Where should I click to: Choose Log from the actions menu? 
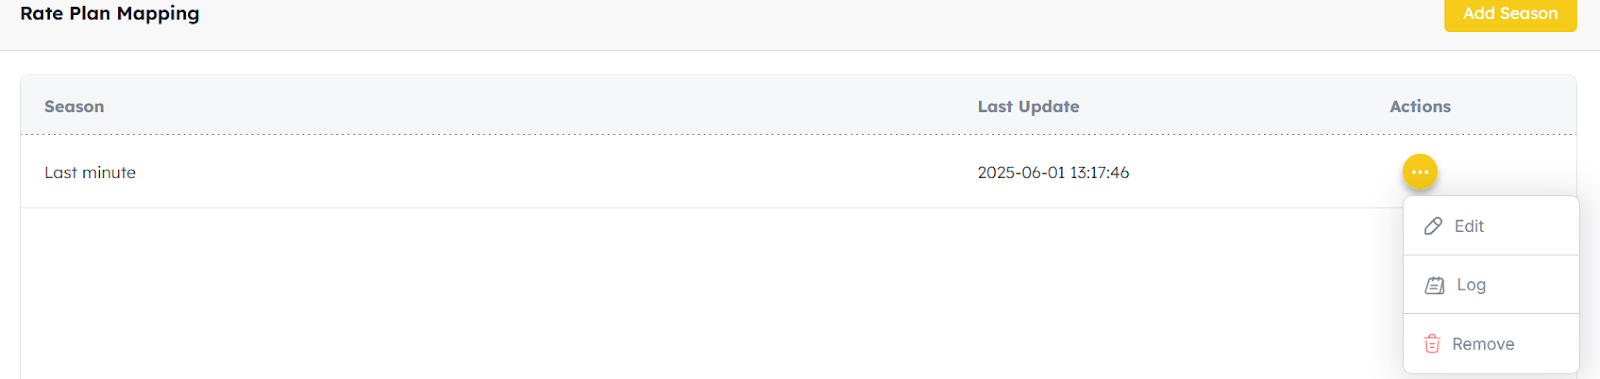click(x=1491, y=285)
